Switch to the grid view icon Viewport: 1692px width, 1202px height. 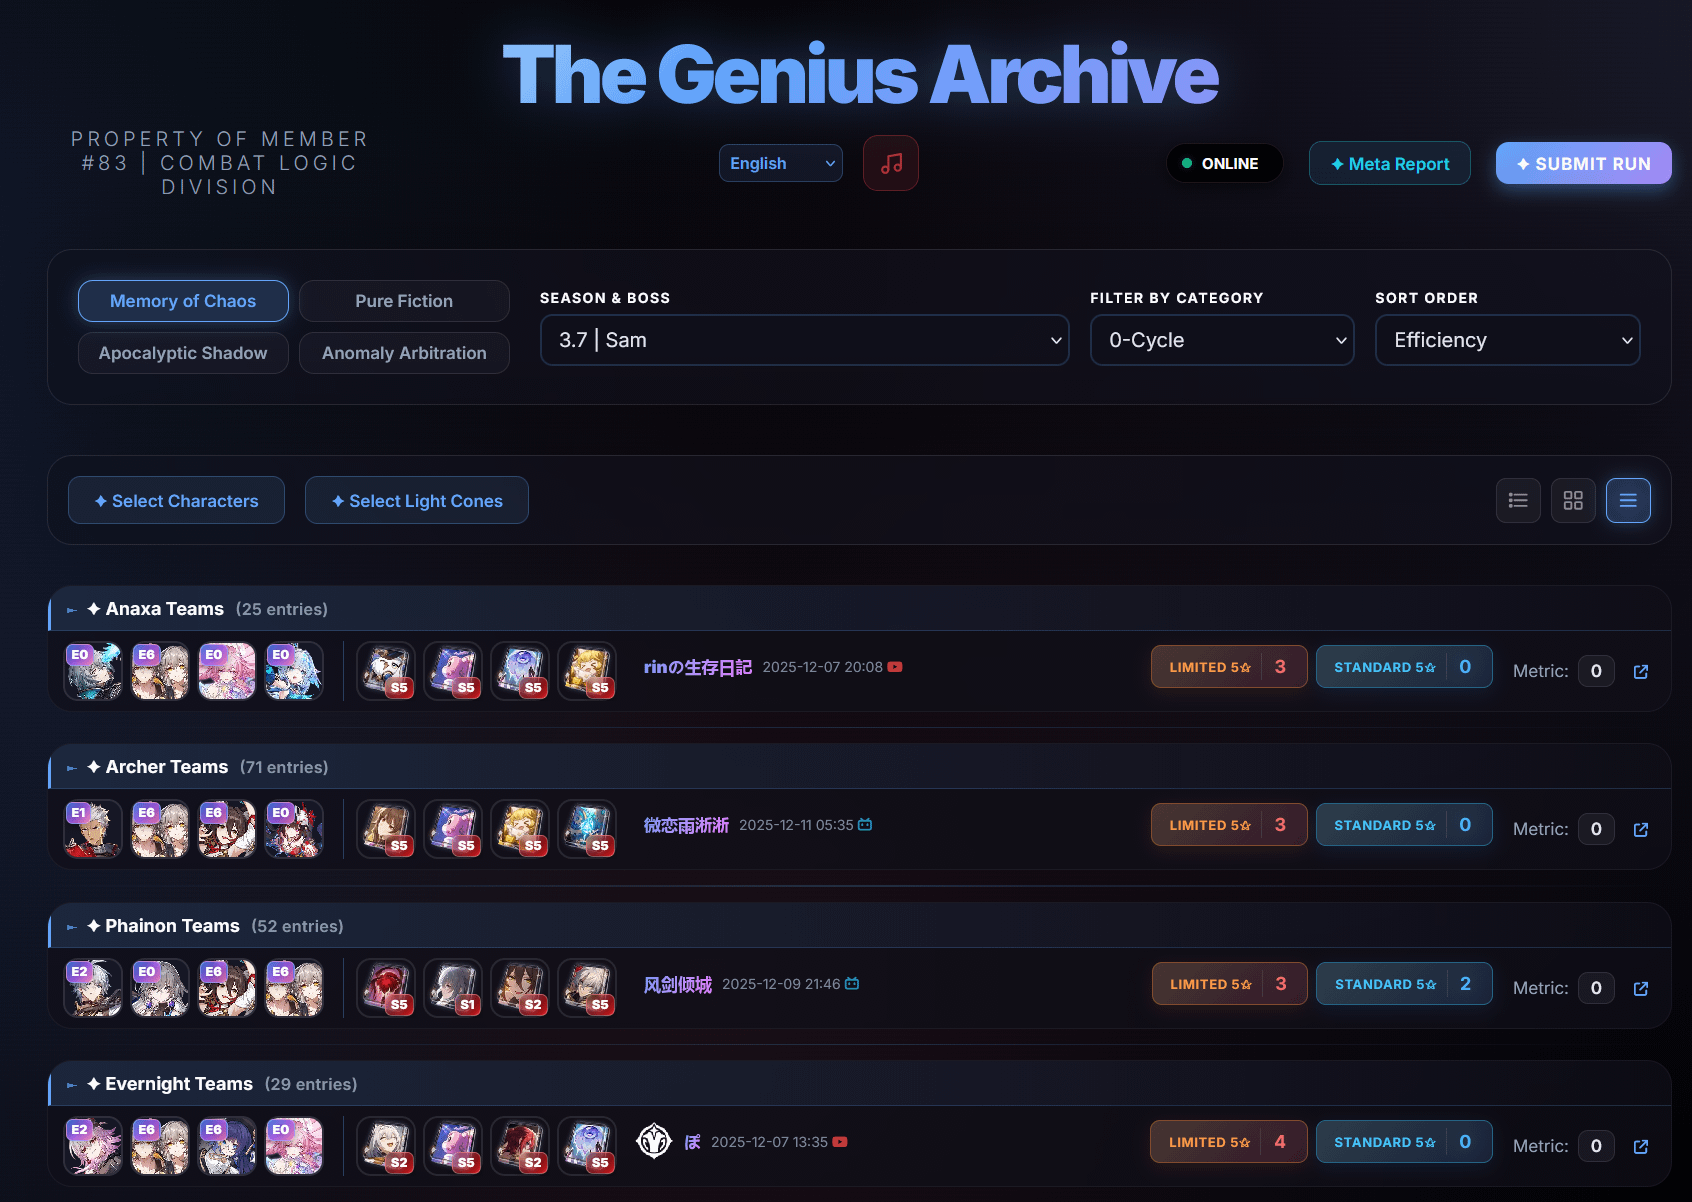click(x=1573, y=500)
